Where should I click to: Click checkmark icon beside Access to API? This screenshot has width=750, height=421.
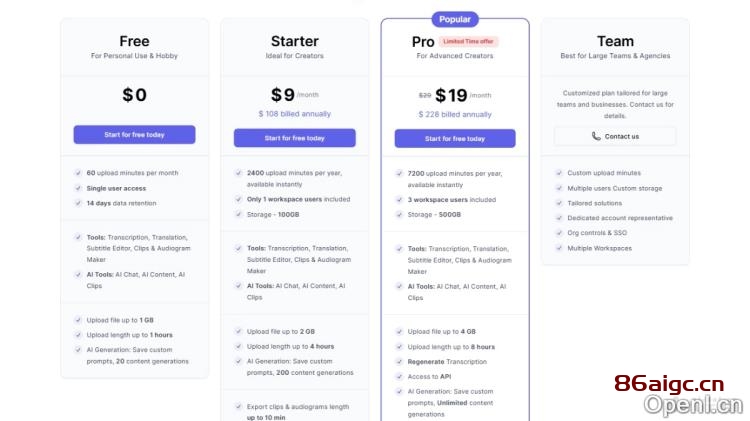(399, 377)
